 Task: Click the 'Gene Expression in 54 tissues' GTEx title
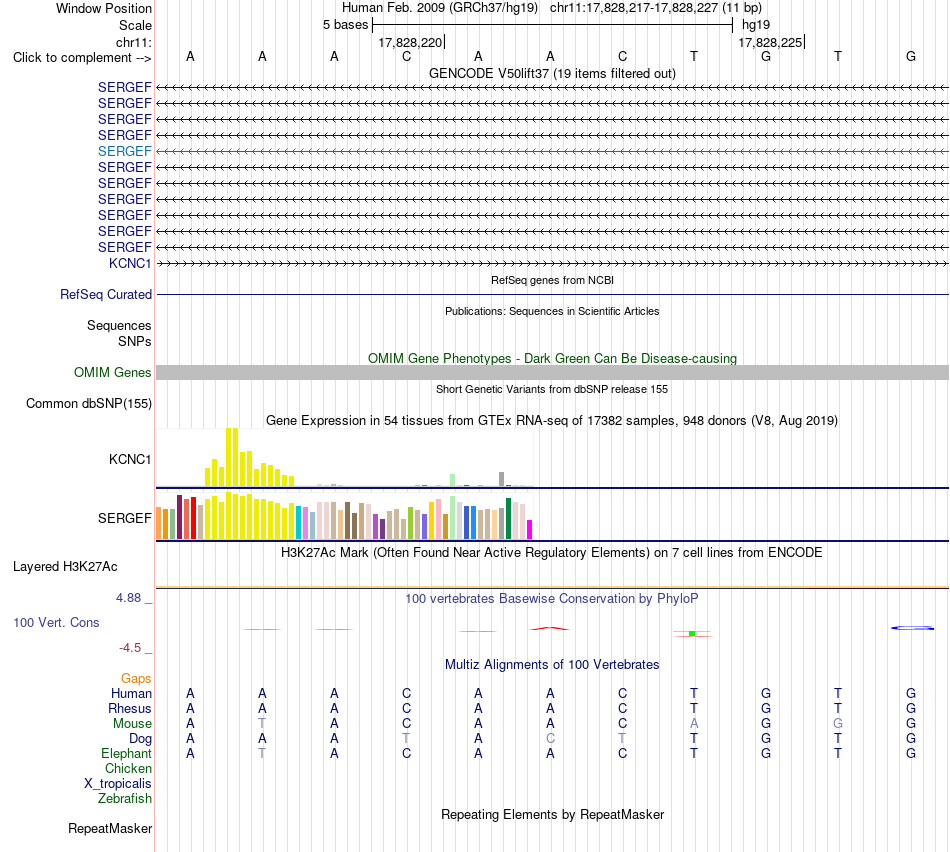click(552, 421)
